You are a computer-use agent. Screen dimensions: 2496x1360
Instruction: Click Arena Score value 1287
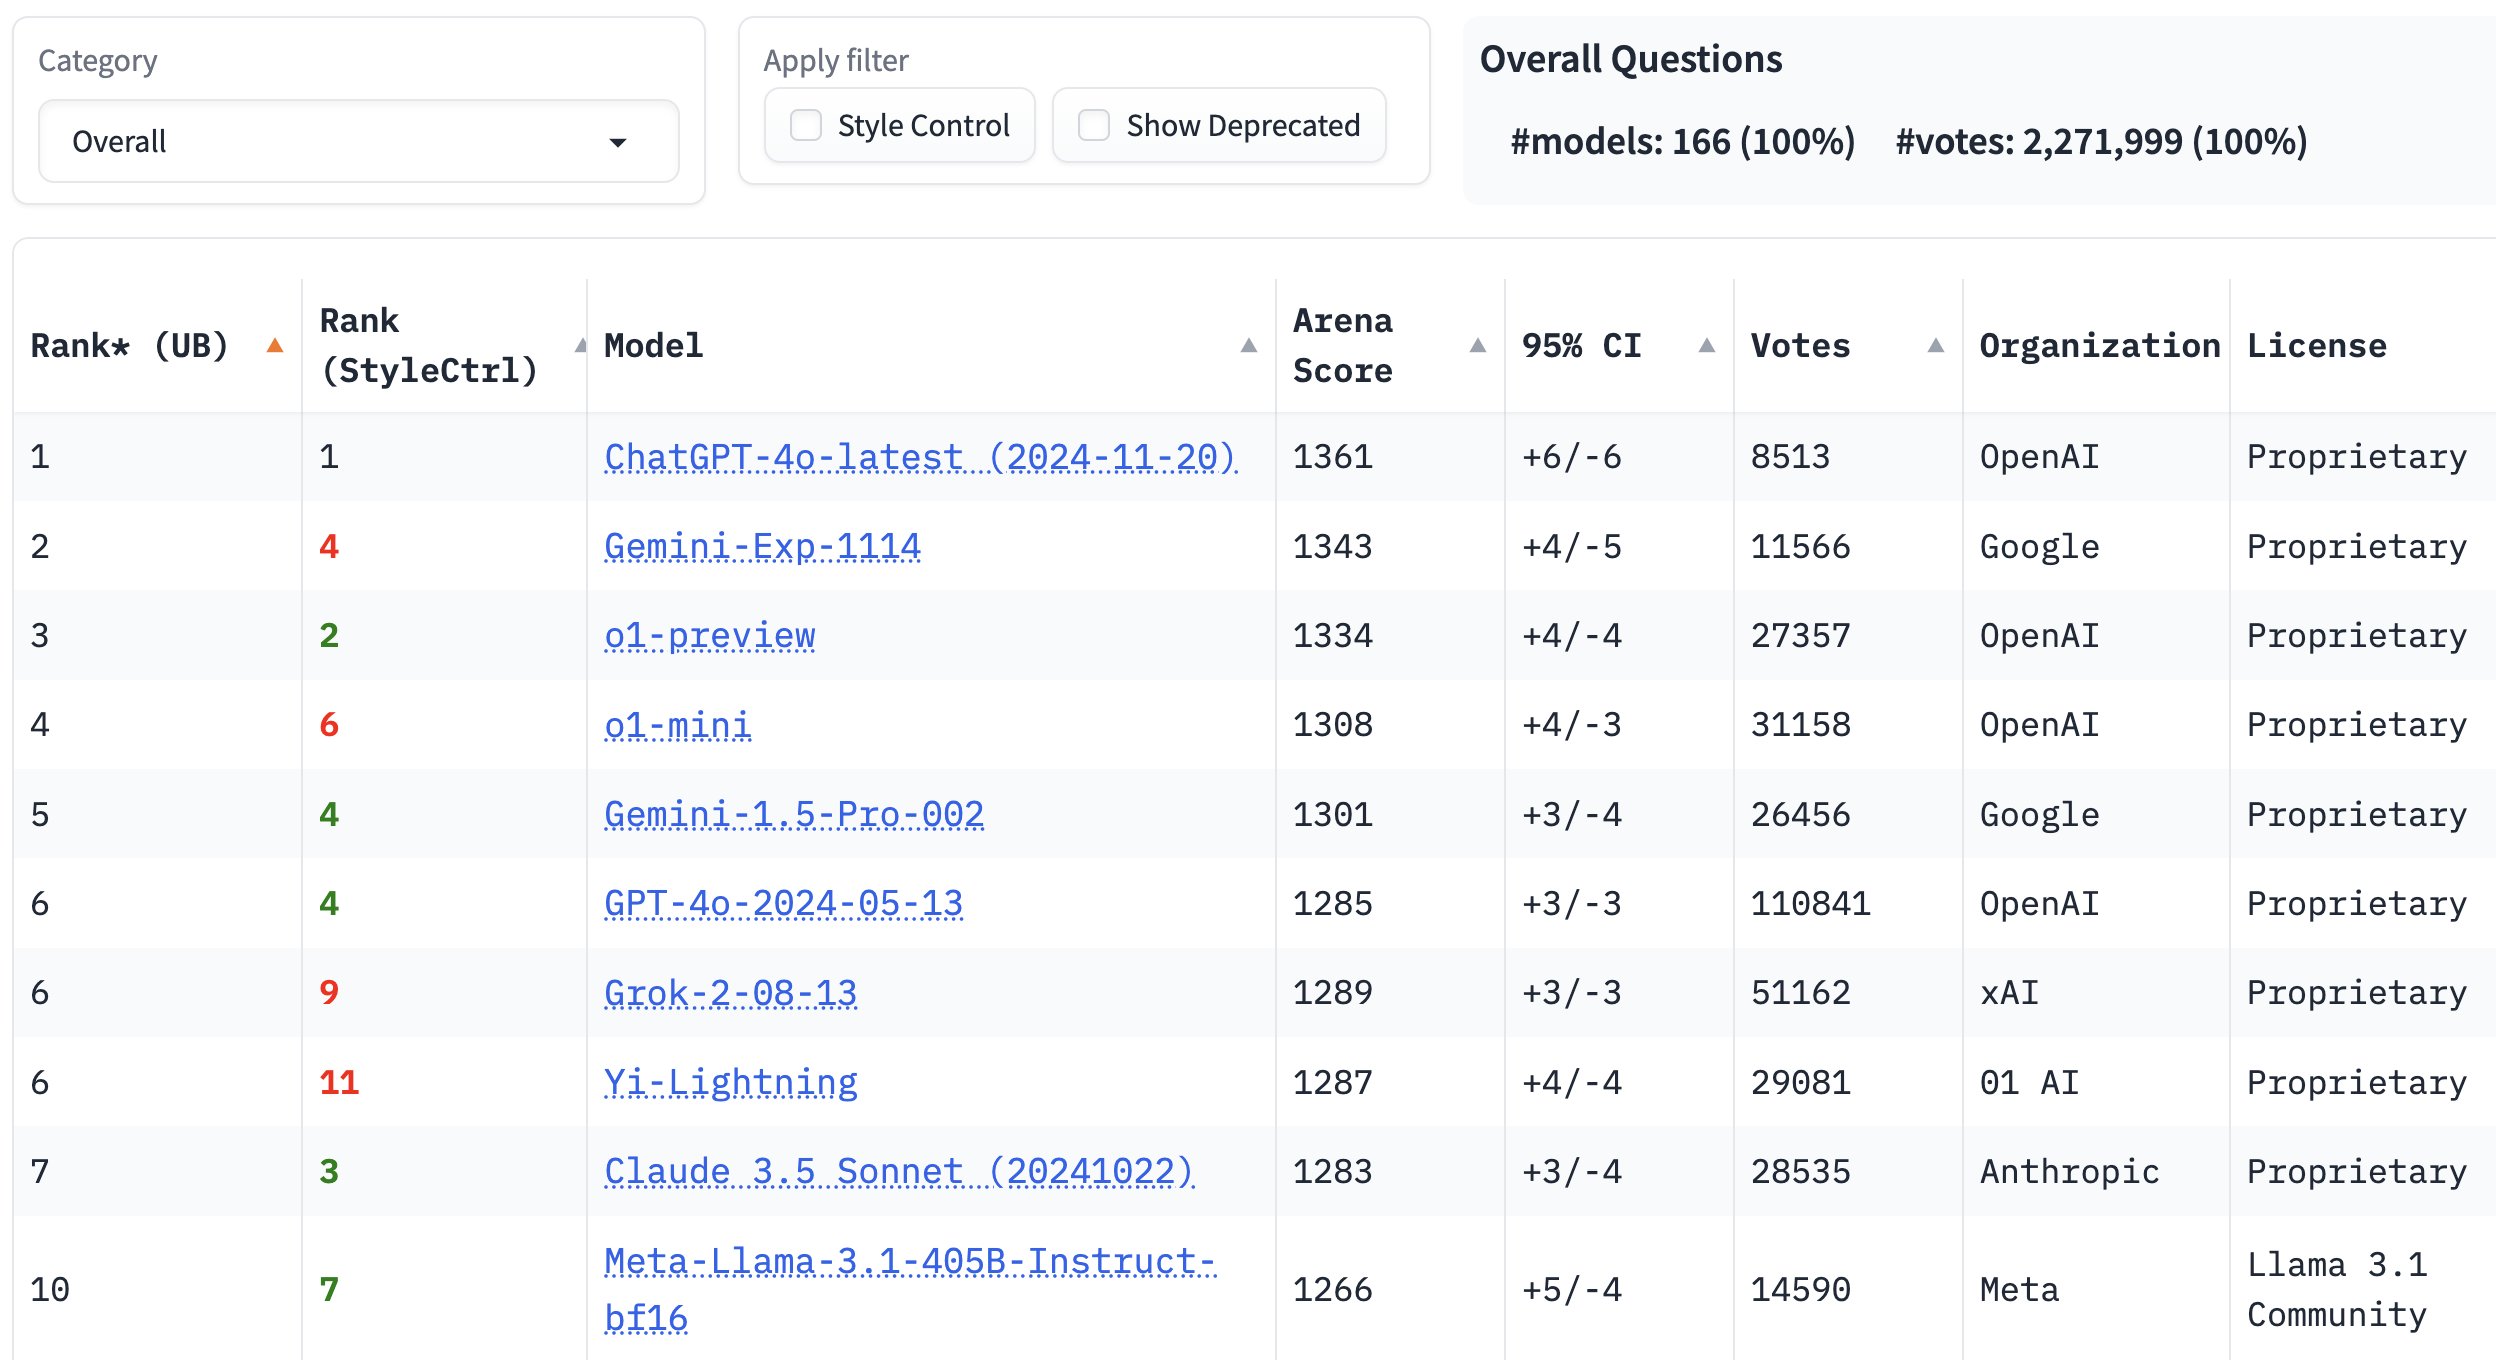point(1332,1083)
